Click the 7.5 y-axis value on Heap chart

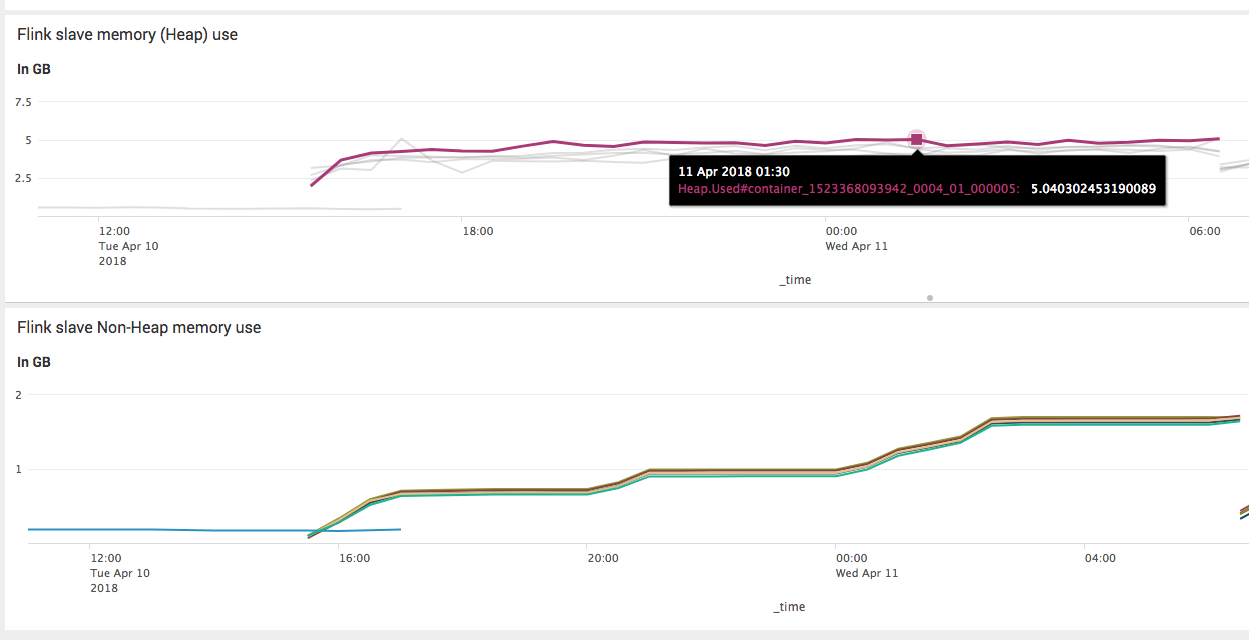pyautogui.click(x=23, y=102)
